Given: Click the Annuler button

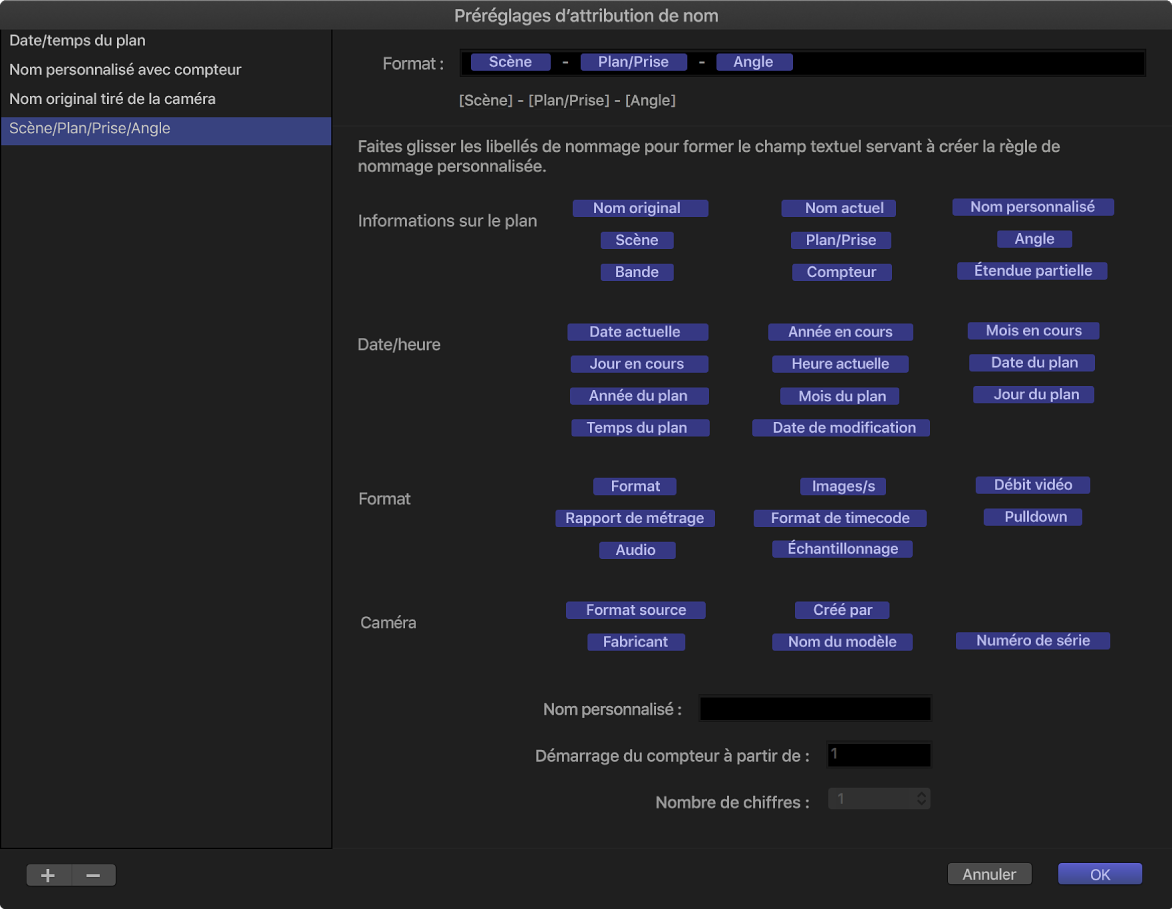Looking at the screenshot, I should (989, 874).
